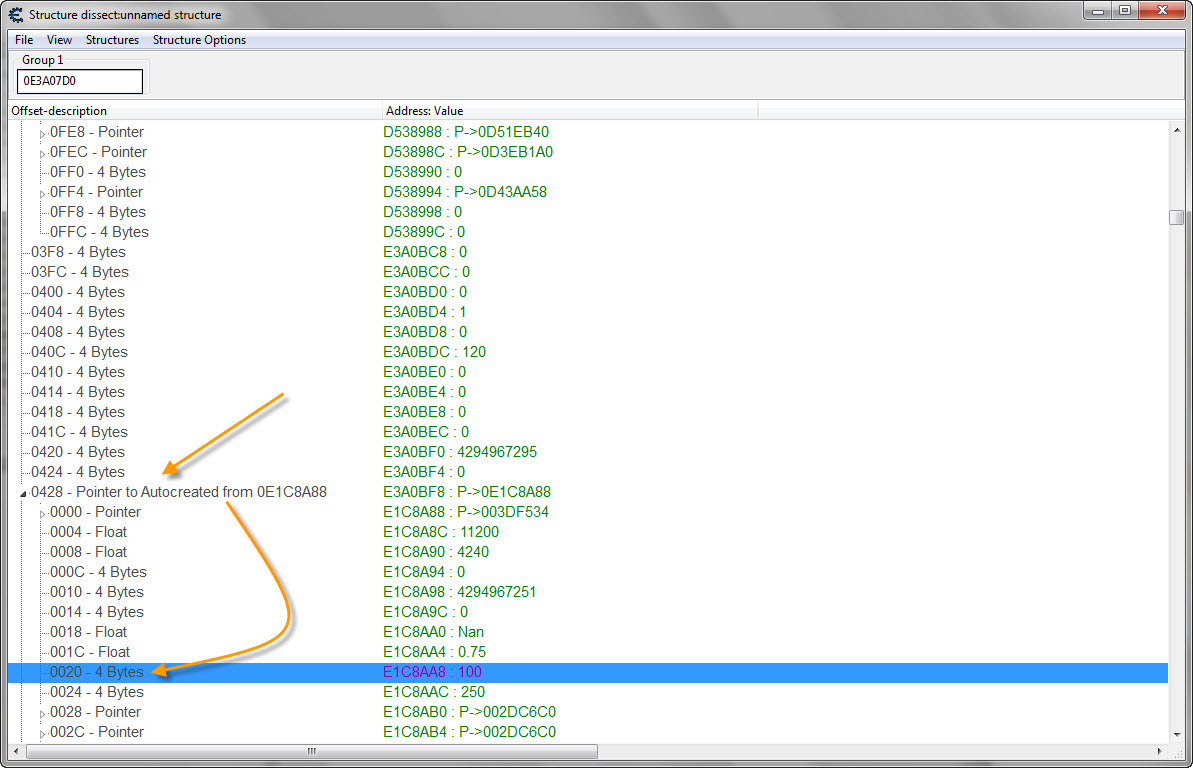
Task: Click the vertical scrollbar down arrow
Action: [x=1177, y=734]
